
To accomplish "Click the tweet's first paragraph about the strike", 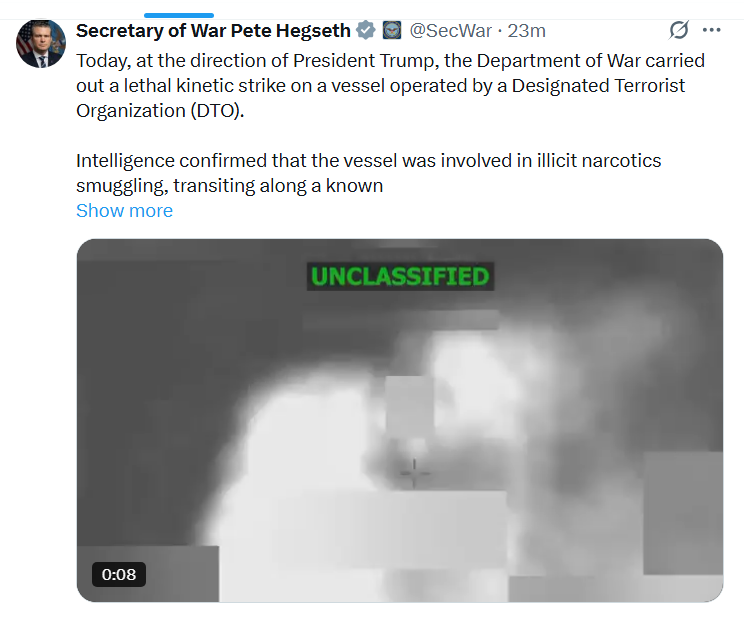I will 390,85.
